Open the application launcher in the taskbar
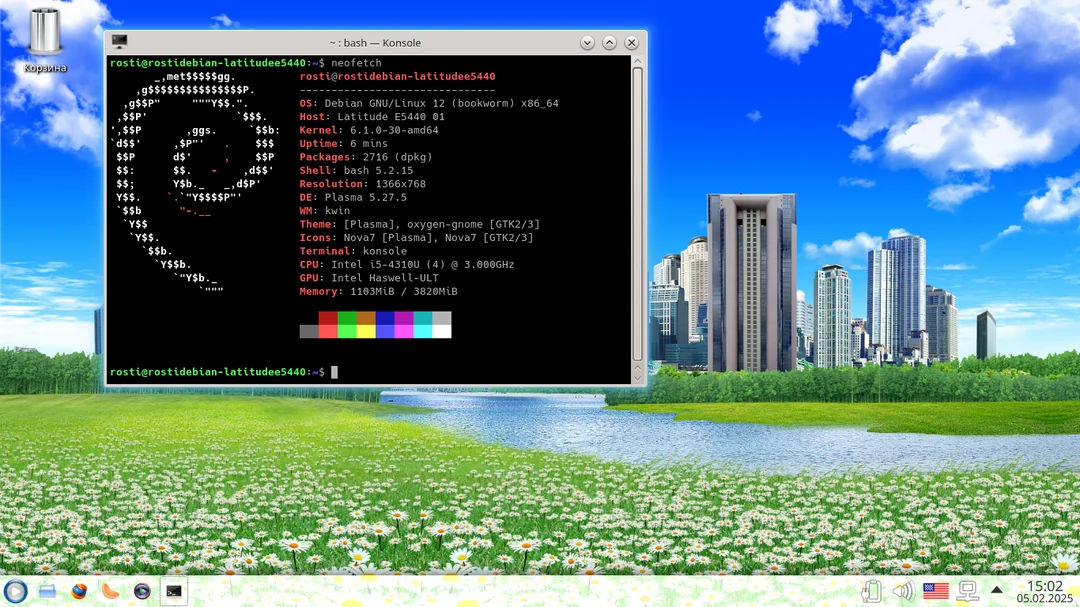The height and width of the screenshot is (607, 1080). (15, 591)
